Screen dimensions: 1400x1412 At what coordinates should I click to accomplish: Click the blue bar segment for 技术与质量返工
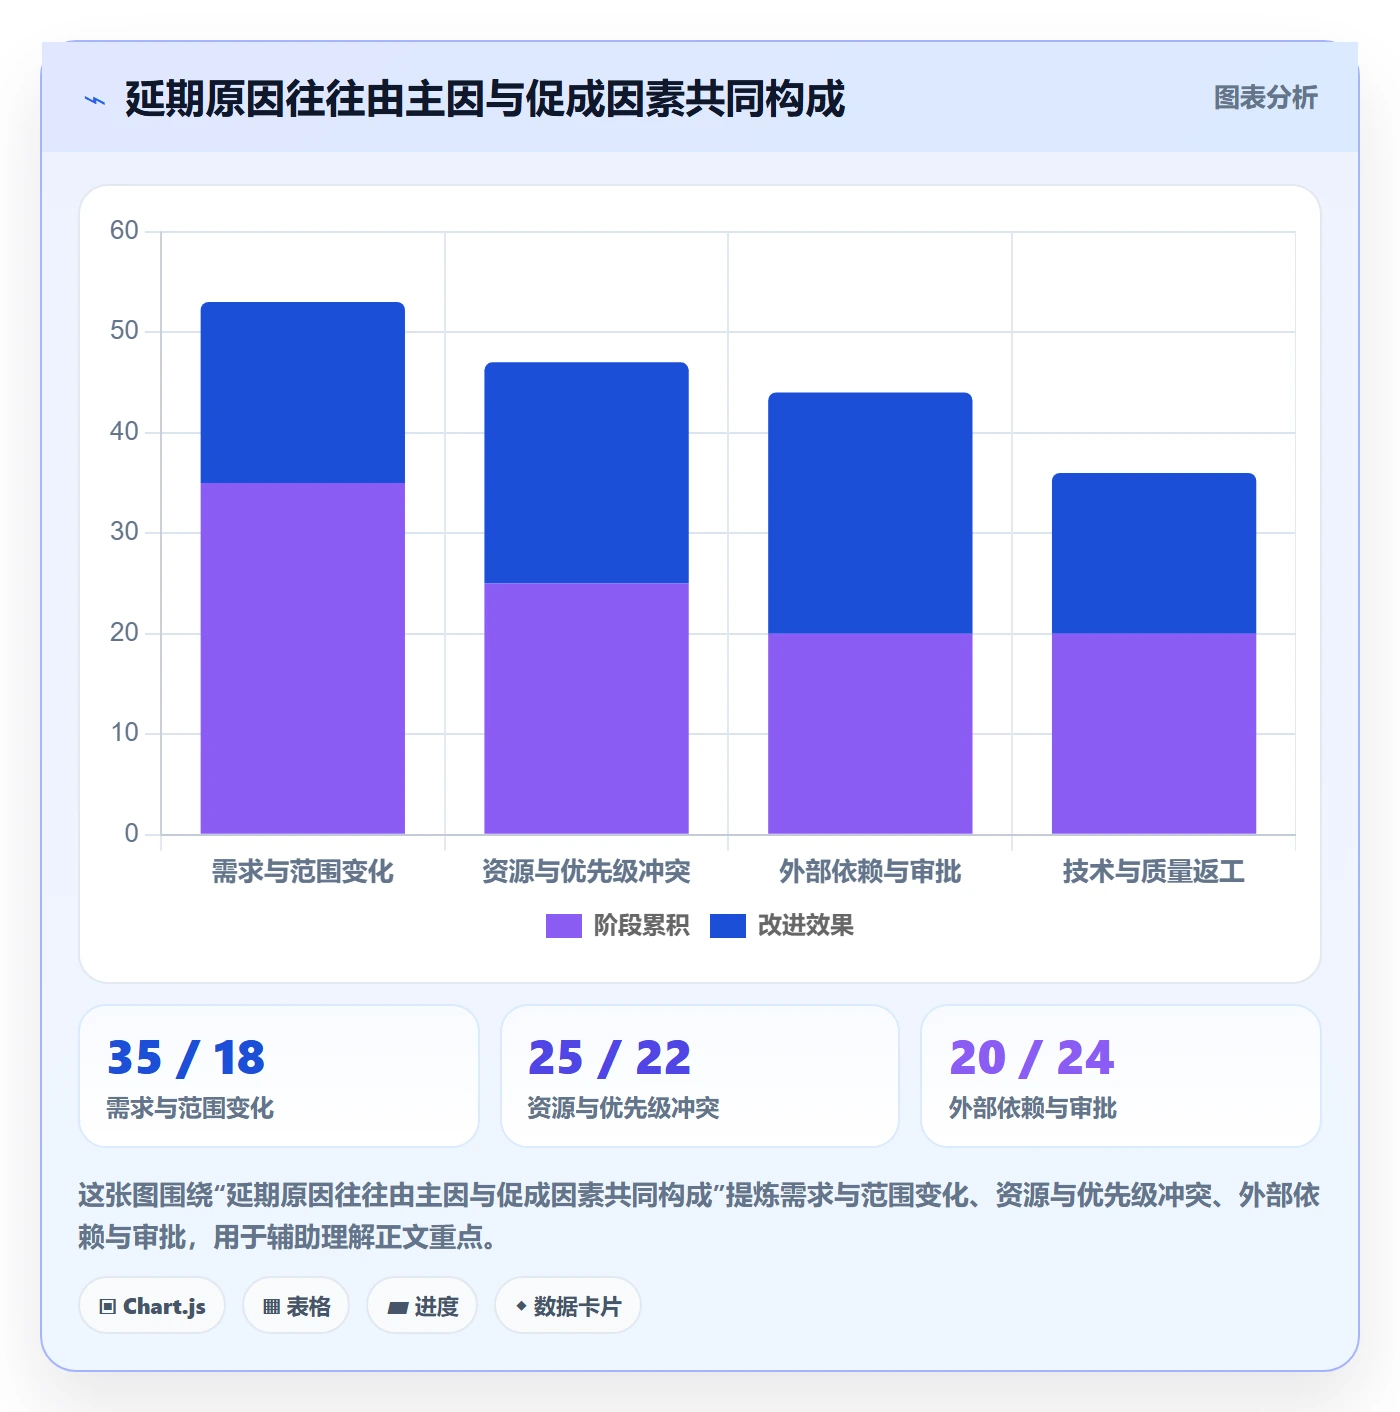pyautogui.click(x=1154, y=553)
